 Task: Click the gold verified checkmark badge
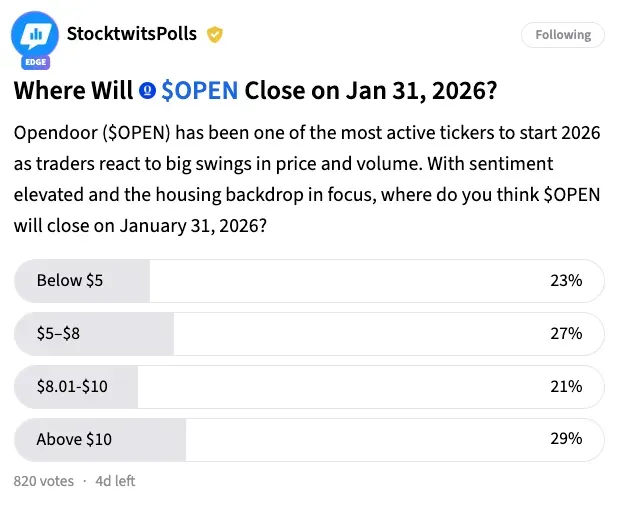tap(214, 35)
